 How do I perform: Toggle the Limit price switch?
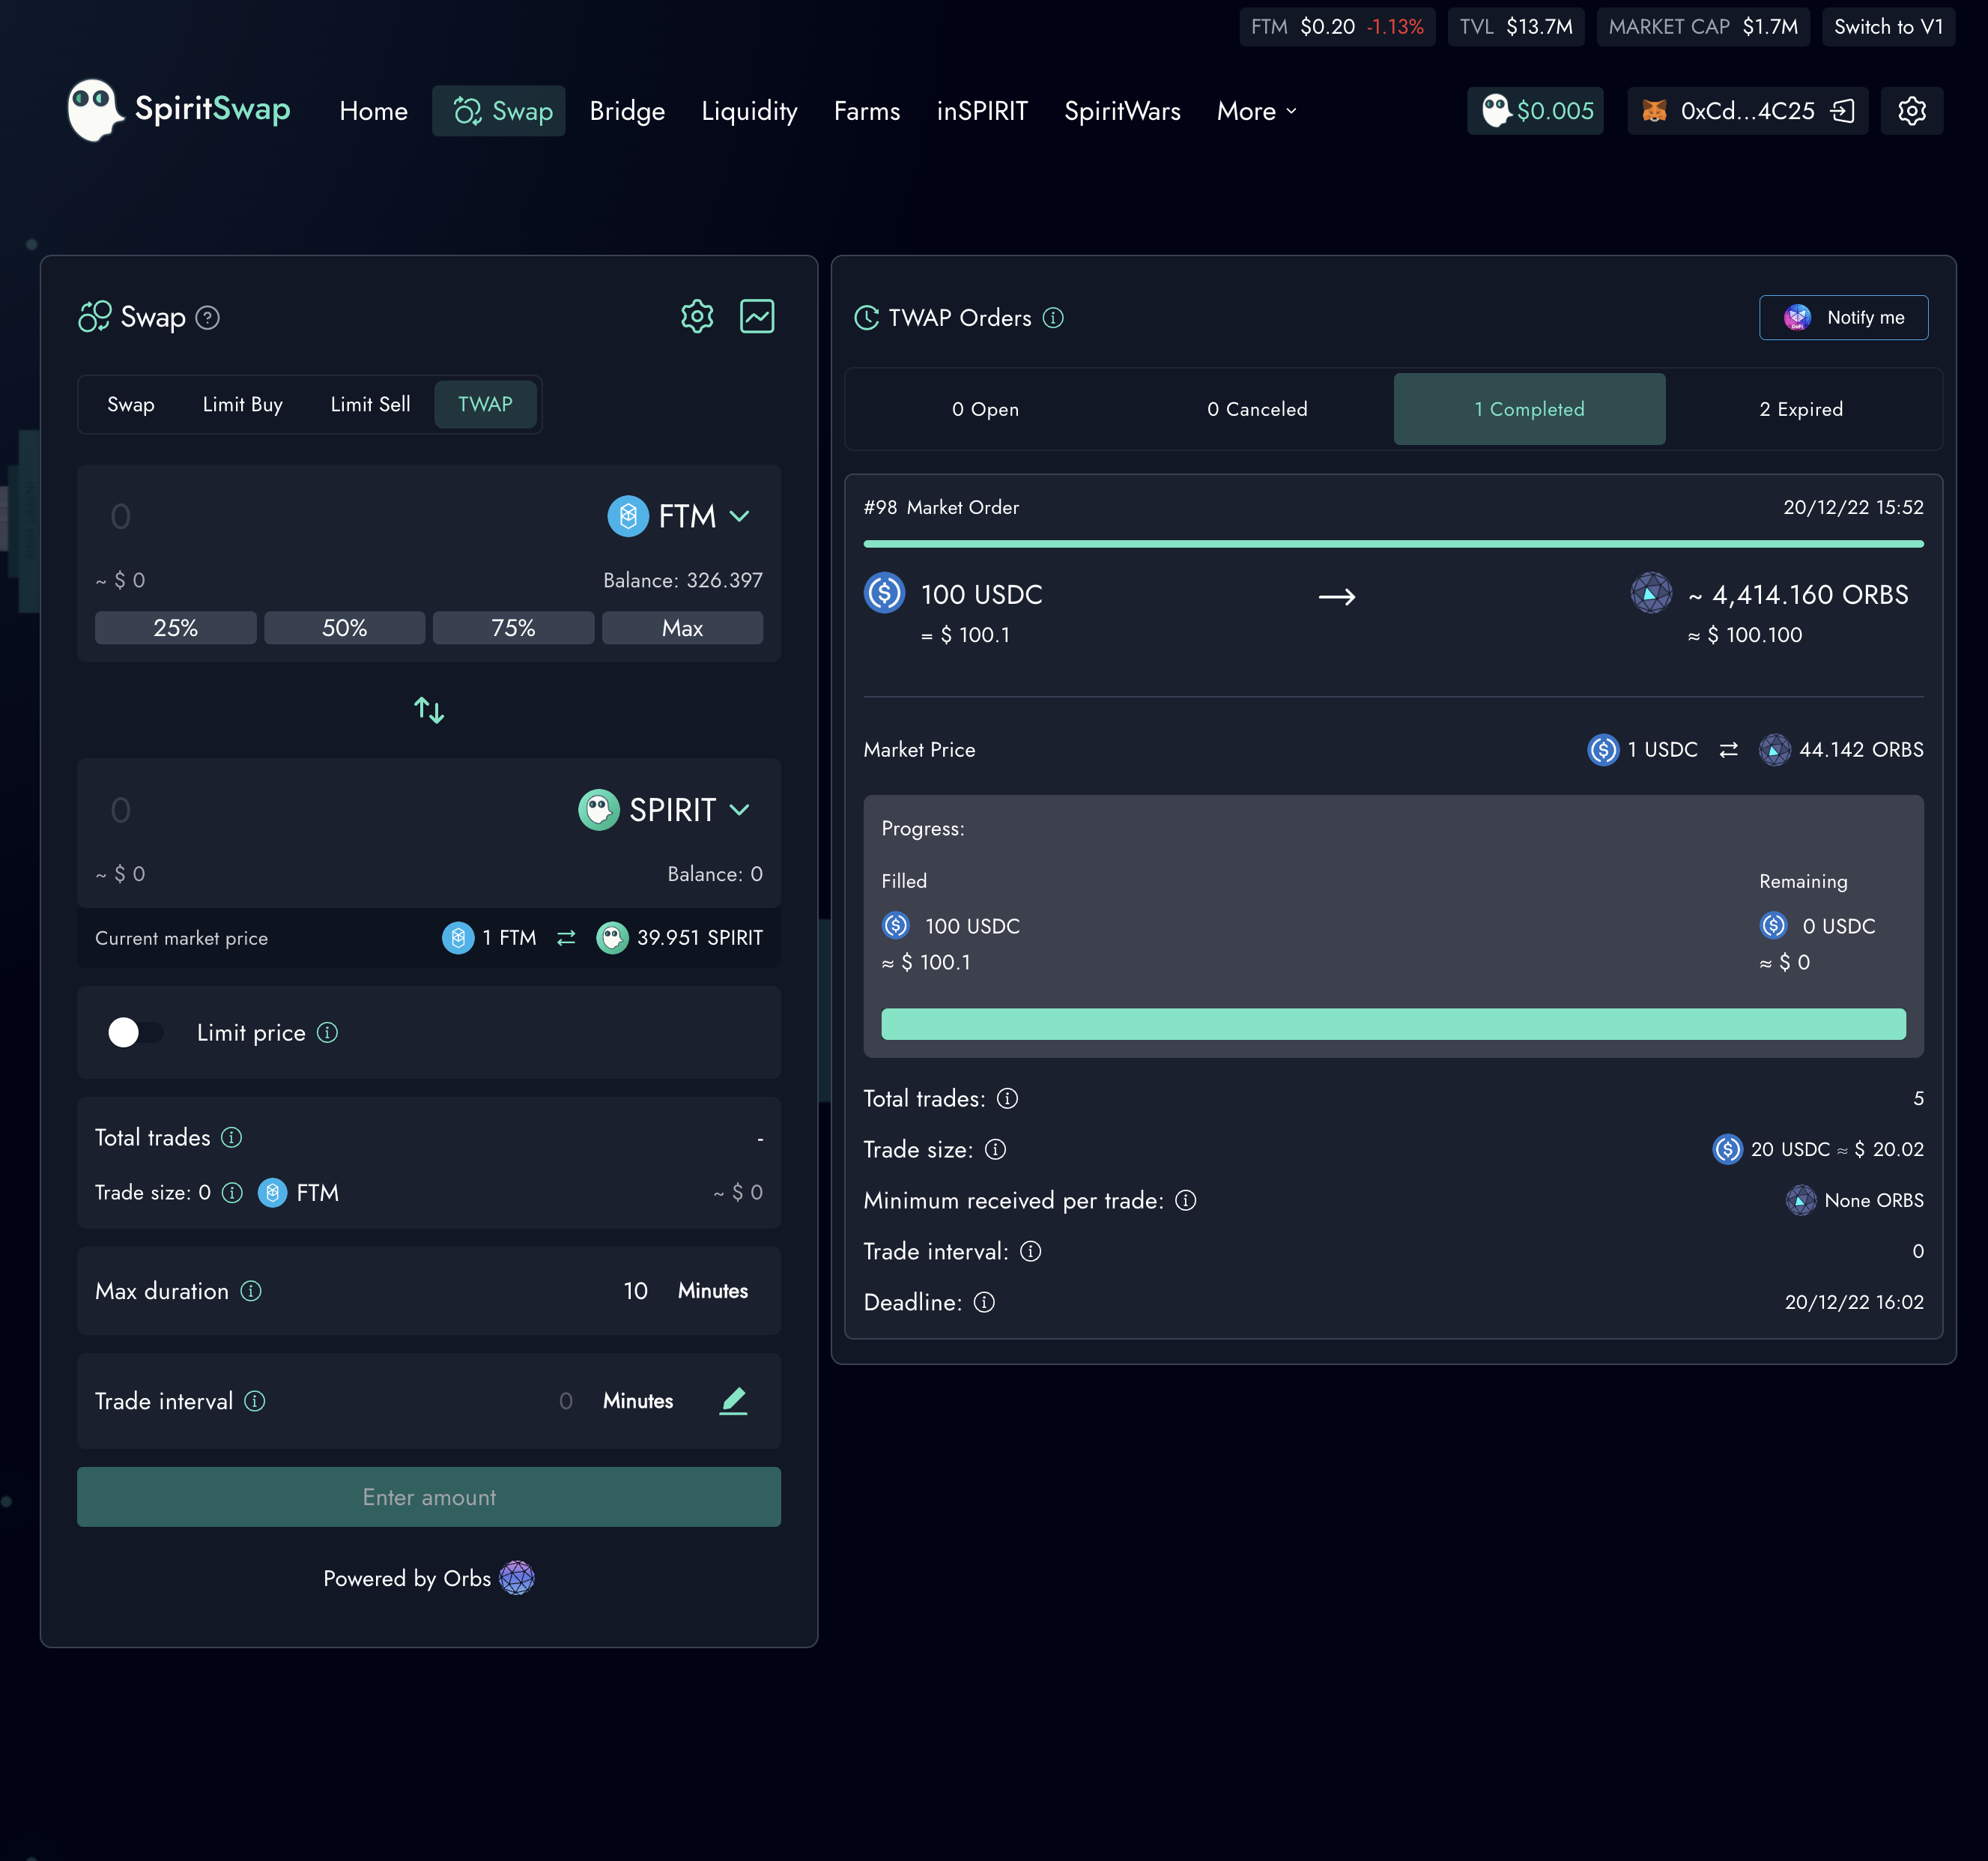(135, 1033)
